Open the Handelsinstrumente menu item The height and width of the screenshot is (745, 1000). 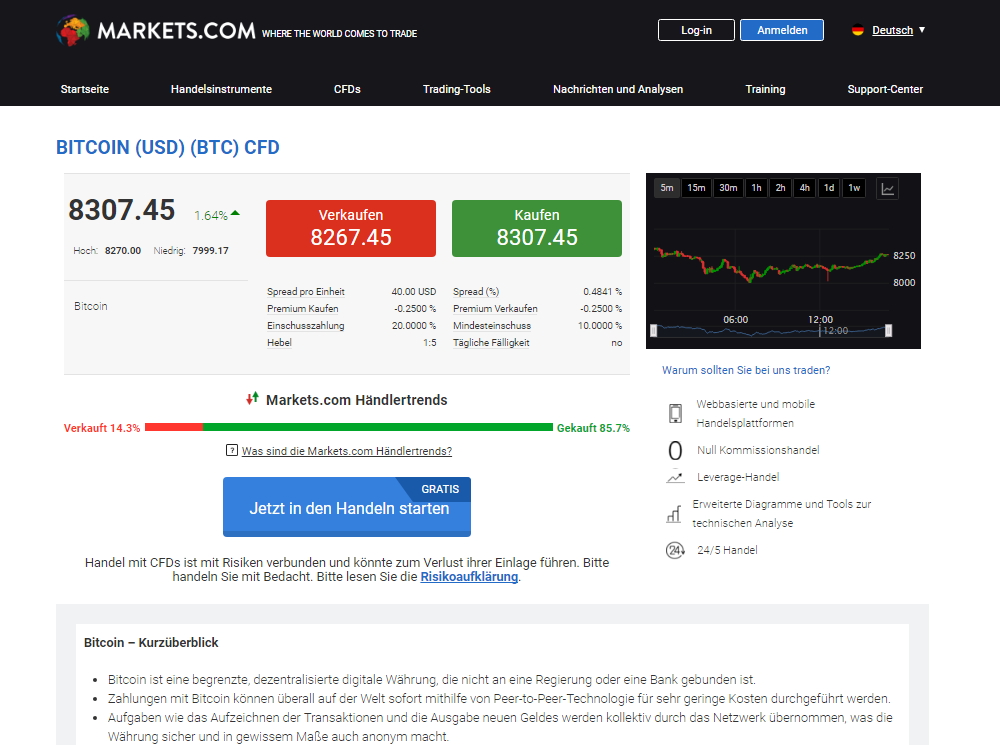click(221, 89)
